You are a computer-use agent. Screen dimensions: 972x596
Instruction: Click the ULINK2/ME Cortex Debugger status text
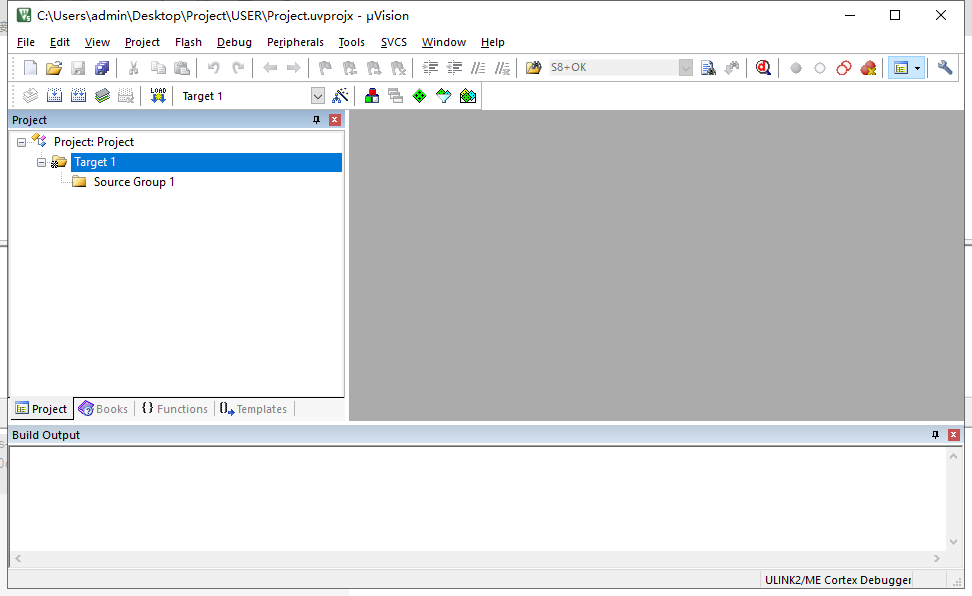[837, 580]
